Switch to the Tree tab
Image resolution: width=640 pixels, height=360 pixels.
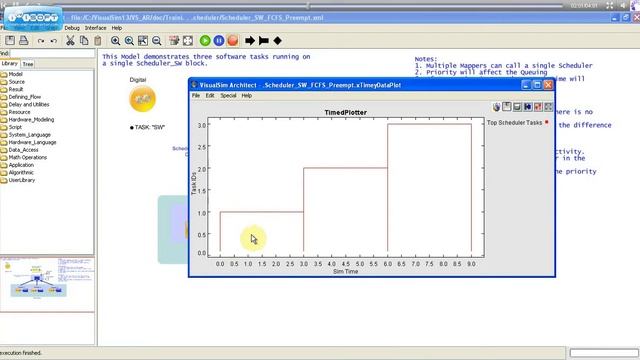point(28,64)
